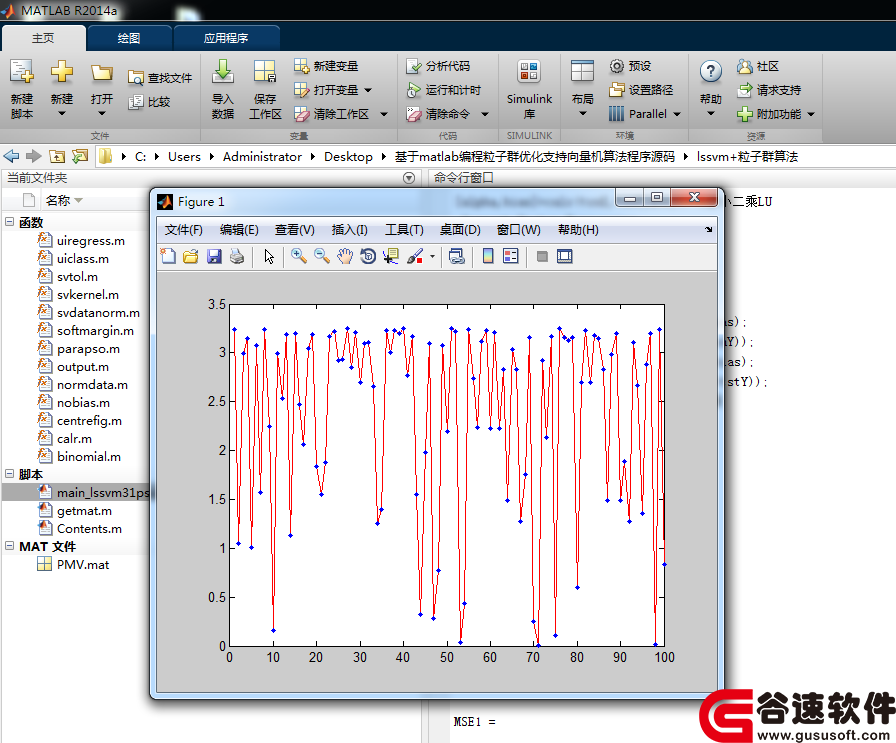
Task: Open the 工具(T) menu in Figure 1
Action: 404,230
